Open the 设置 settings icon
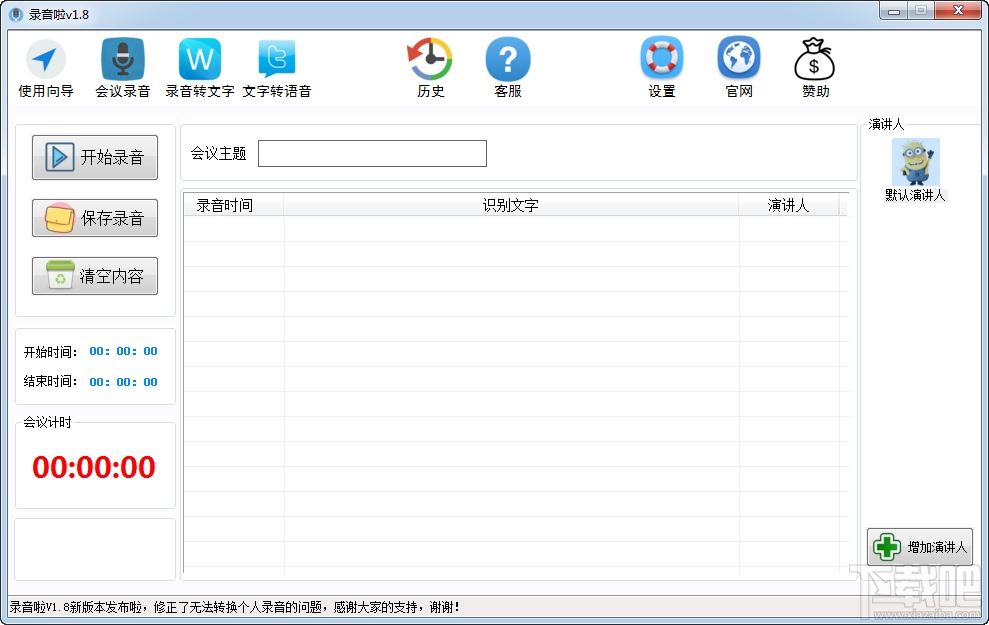 661,66
